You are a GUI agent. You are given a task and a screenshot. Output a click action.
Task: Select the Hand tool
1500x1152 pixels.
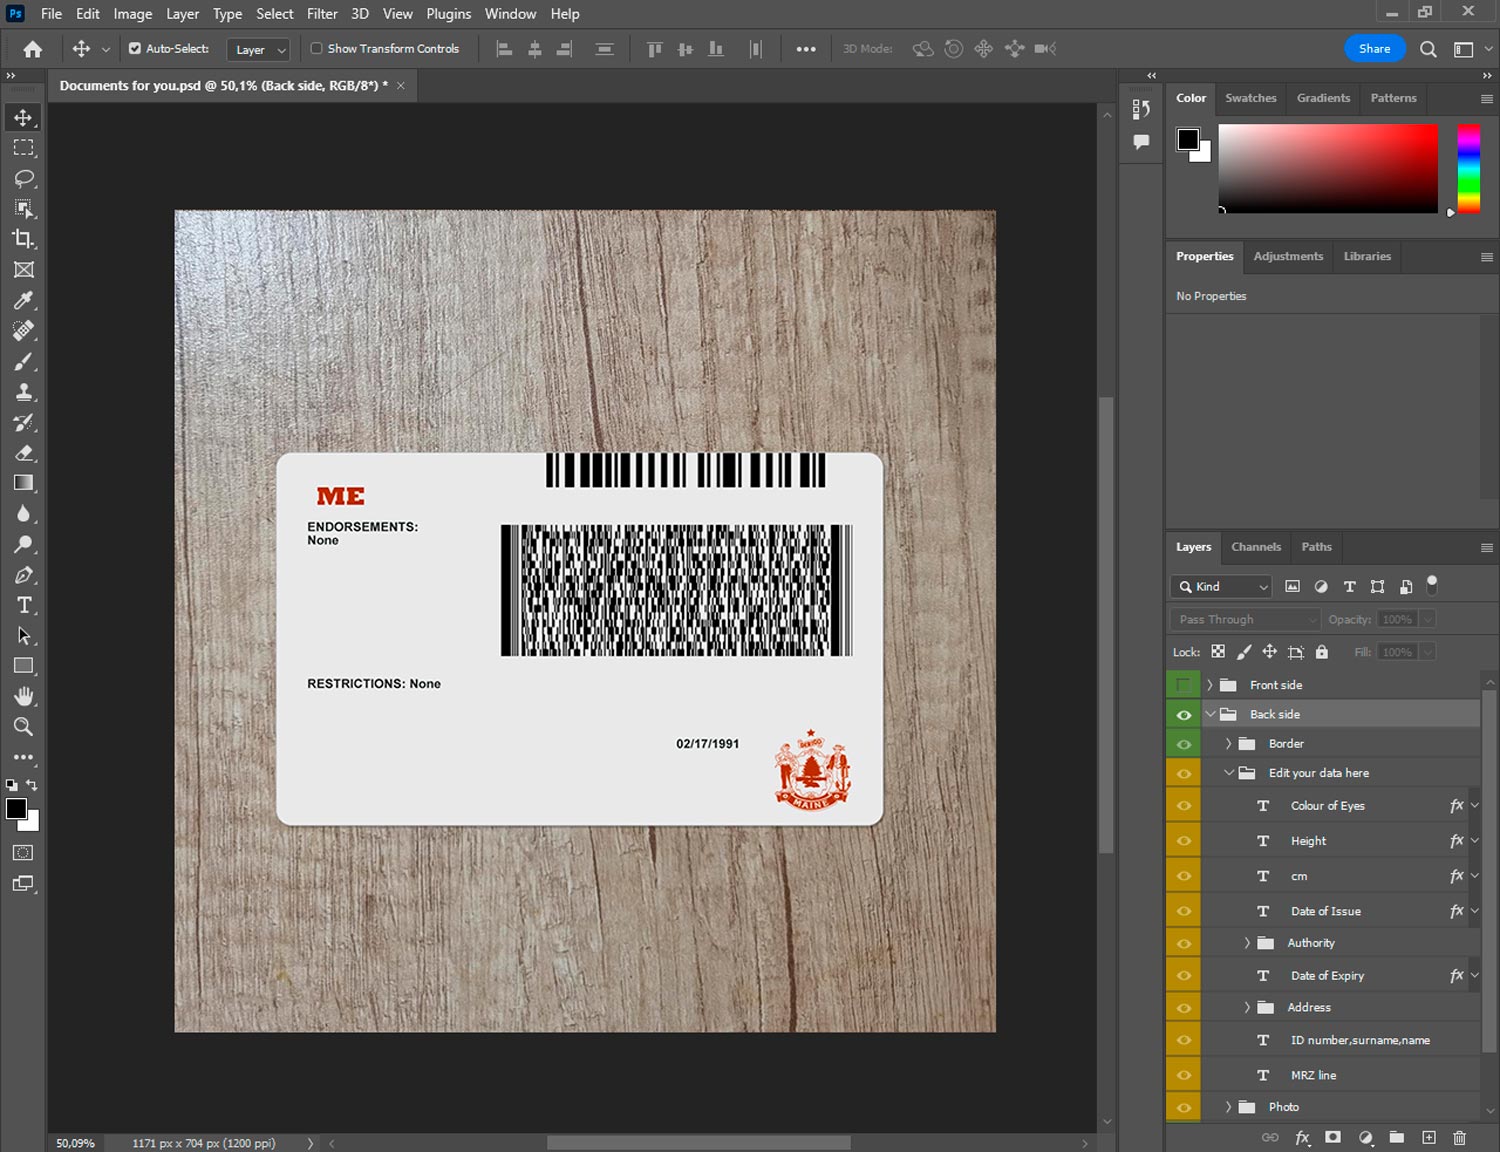pyautogui.click(x=24, y=696)
